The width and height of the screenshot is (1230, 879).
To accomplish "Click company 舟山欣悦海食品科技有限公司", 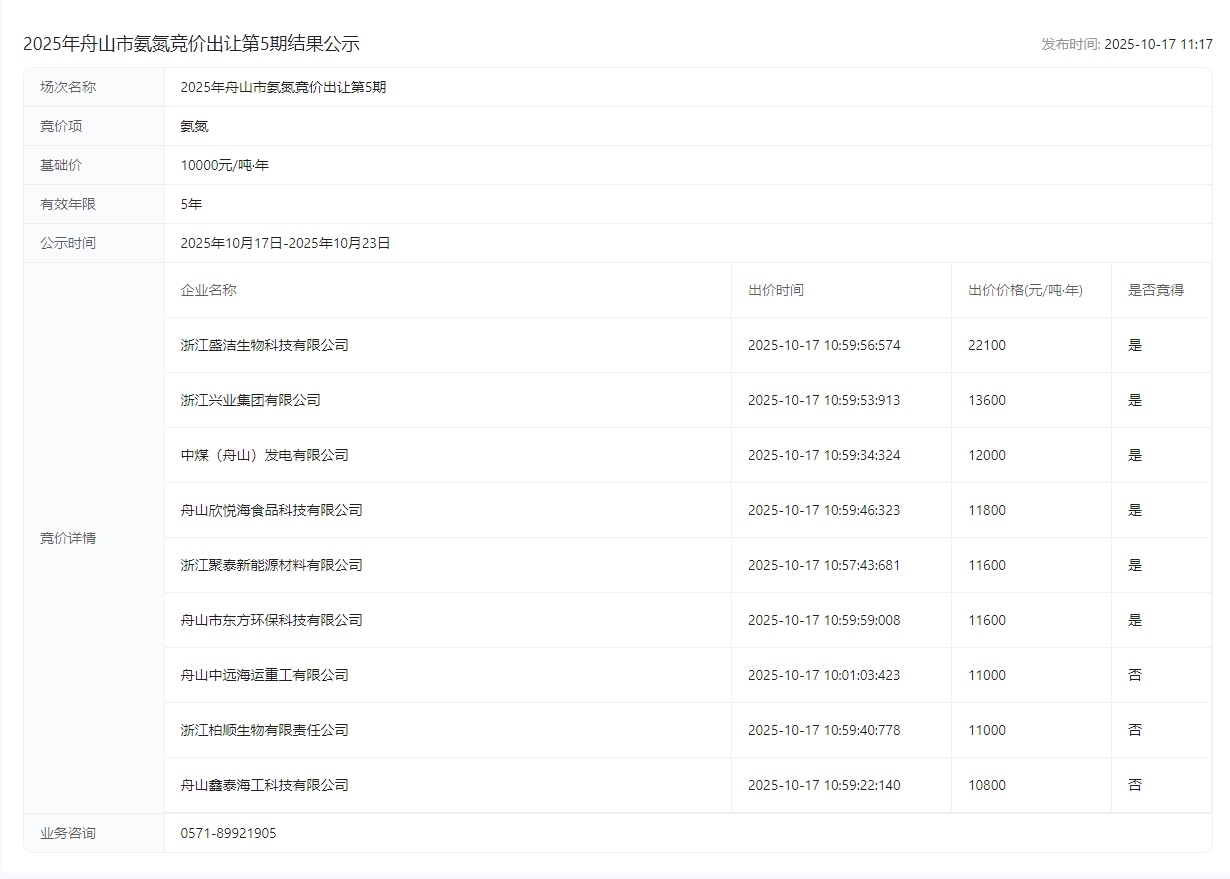I will [271, 510].
